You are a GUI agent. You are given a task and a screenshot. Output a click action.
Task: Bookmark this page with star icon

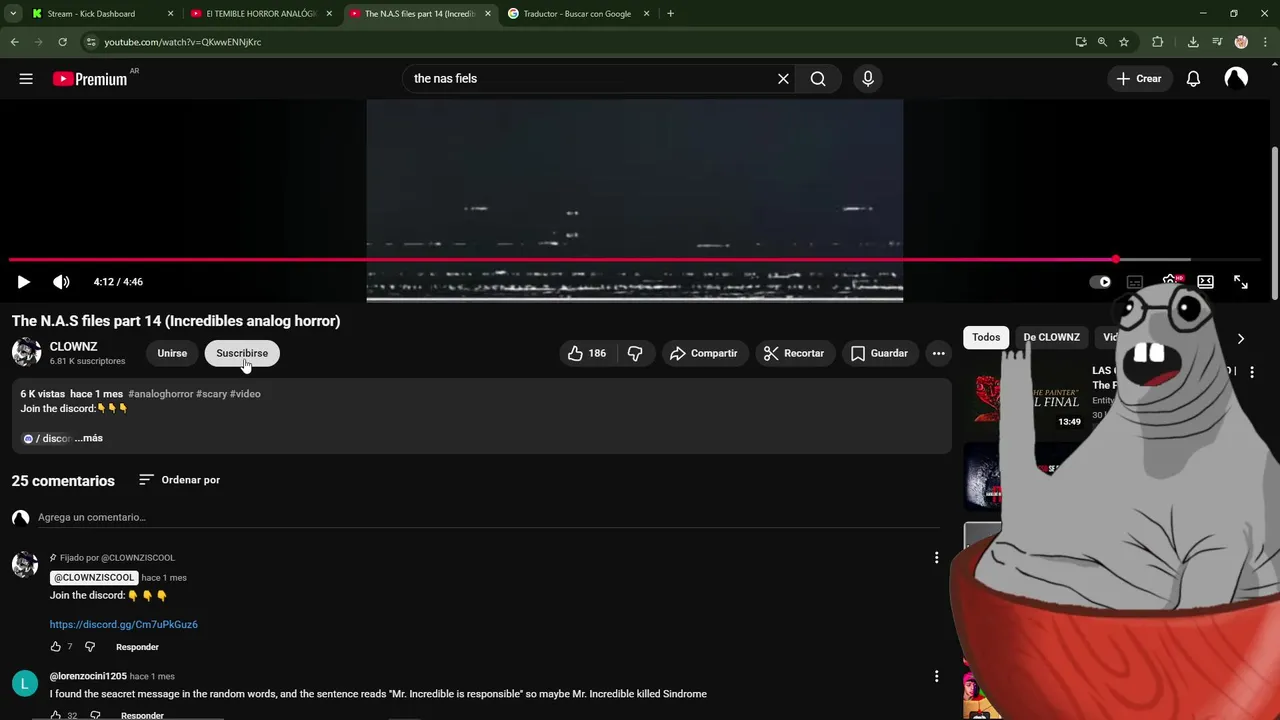[1124, 42]
